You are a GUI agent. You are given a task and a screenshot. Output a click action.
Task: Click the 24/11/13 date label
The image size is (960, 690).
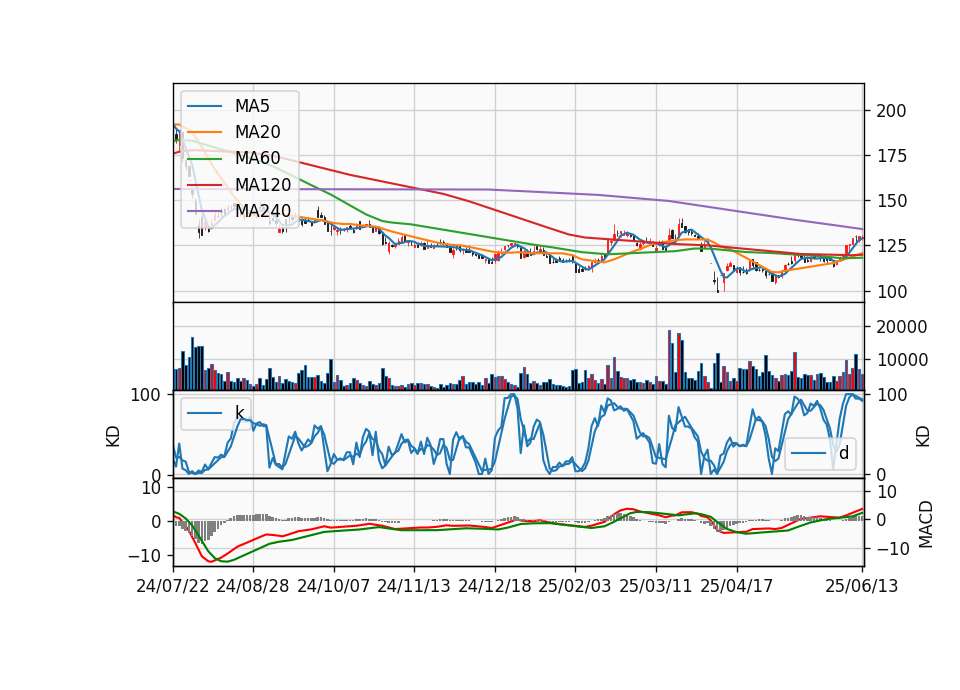click(x=414, y=586)
